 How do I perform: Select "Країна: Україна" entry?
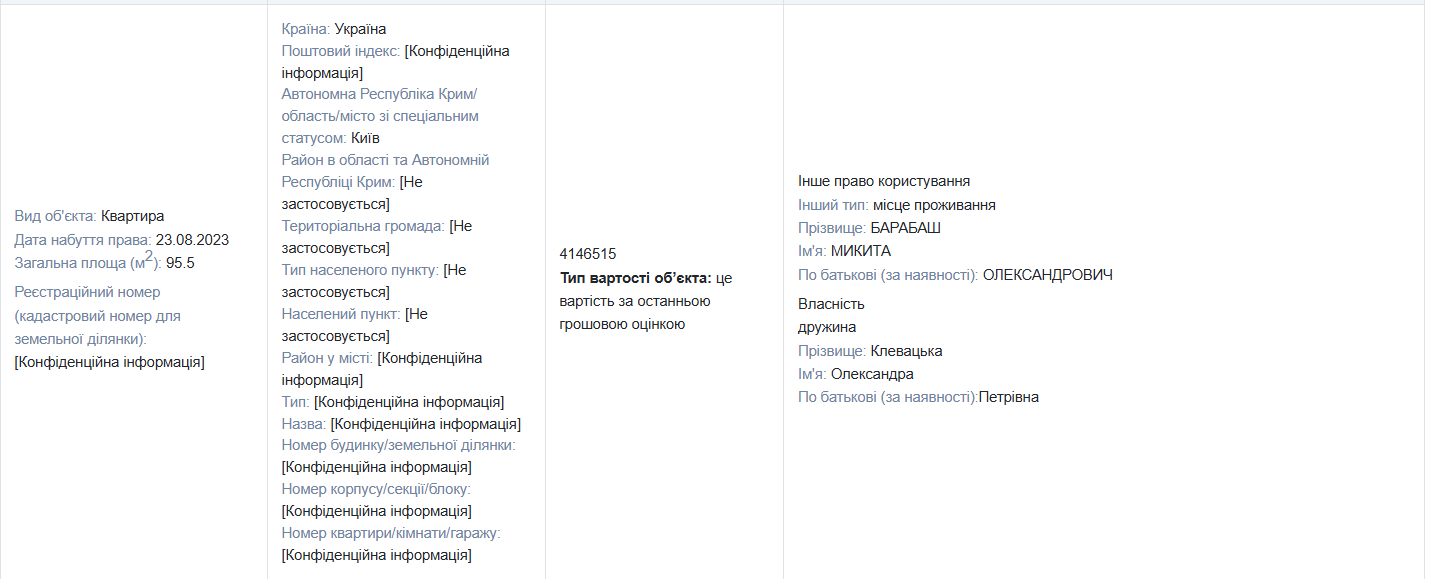334,28
